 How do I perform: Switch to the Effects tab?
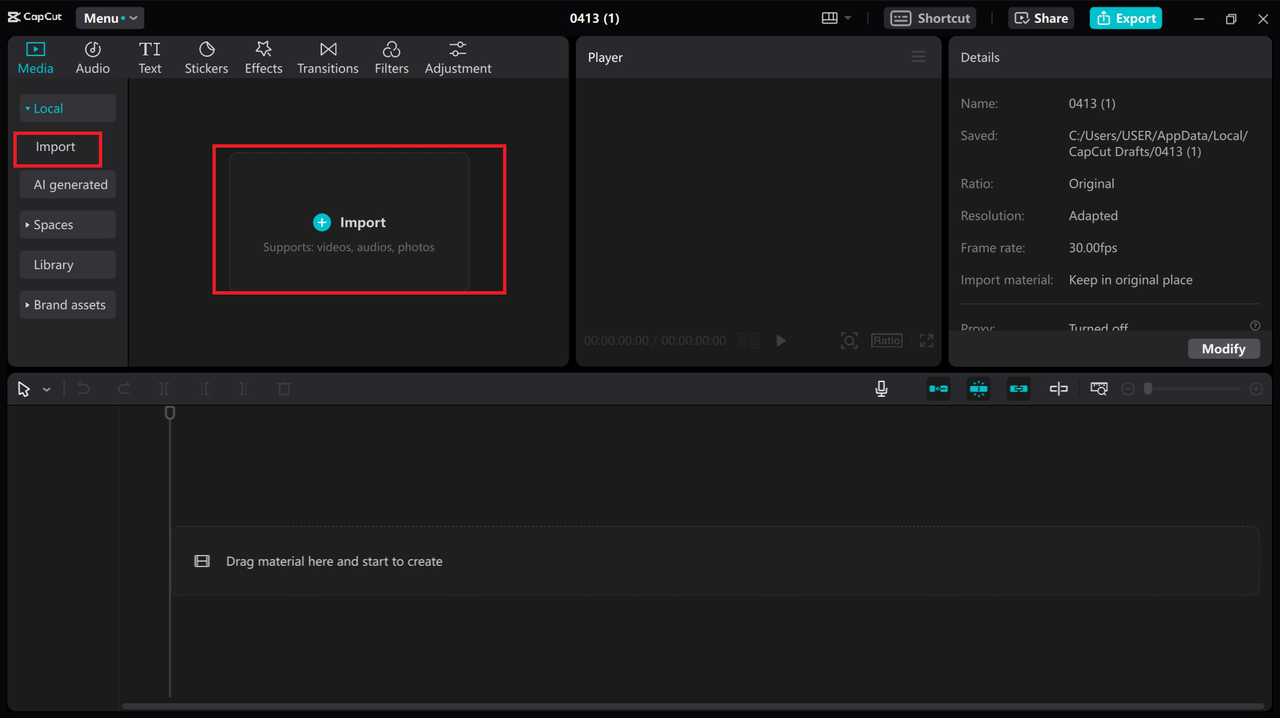click(264, 58)
